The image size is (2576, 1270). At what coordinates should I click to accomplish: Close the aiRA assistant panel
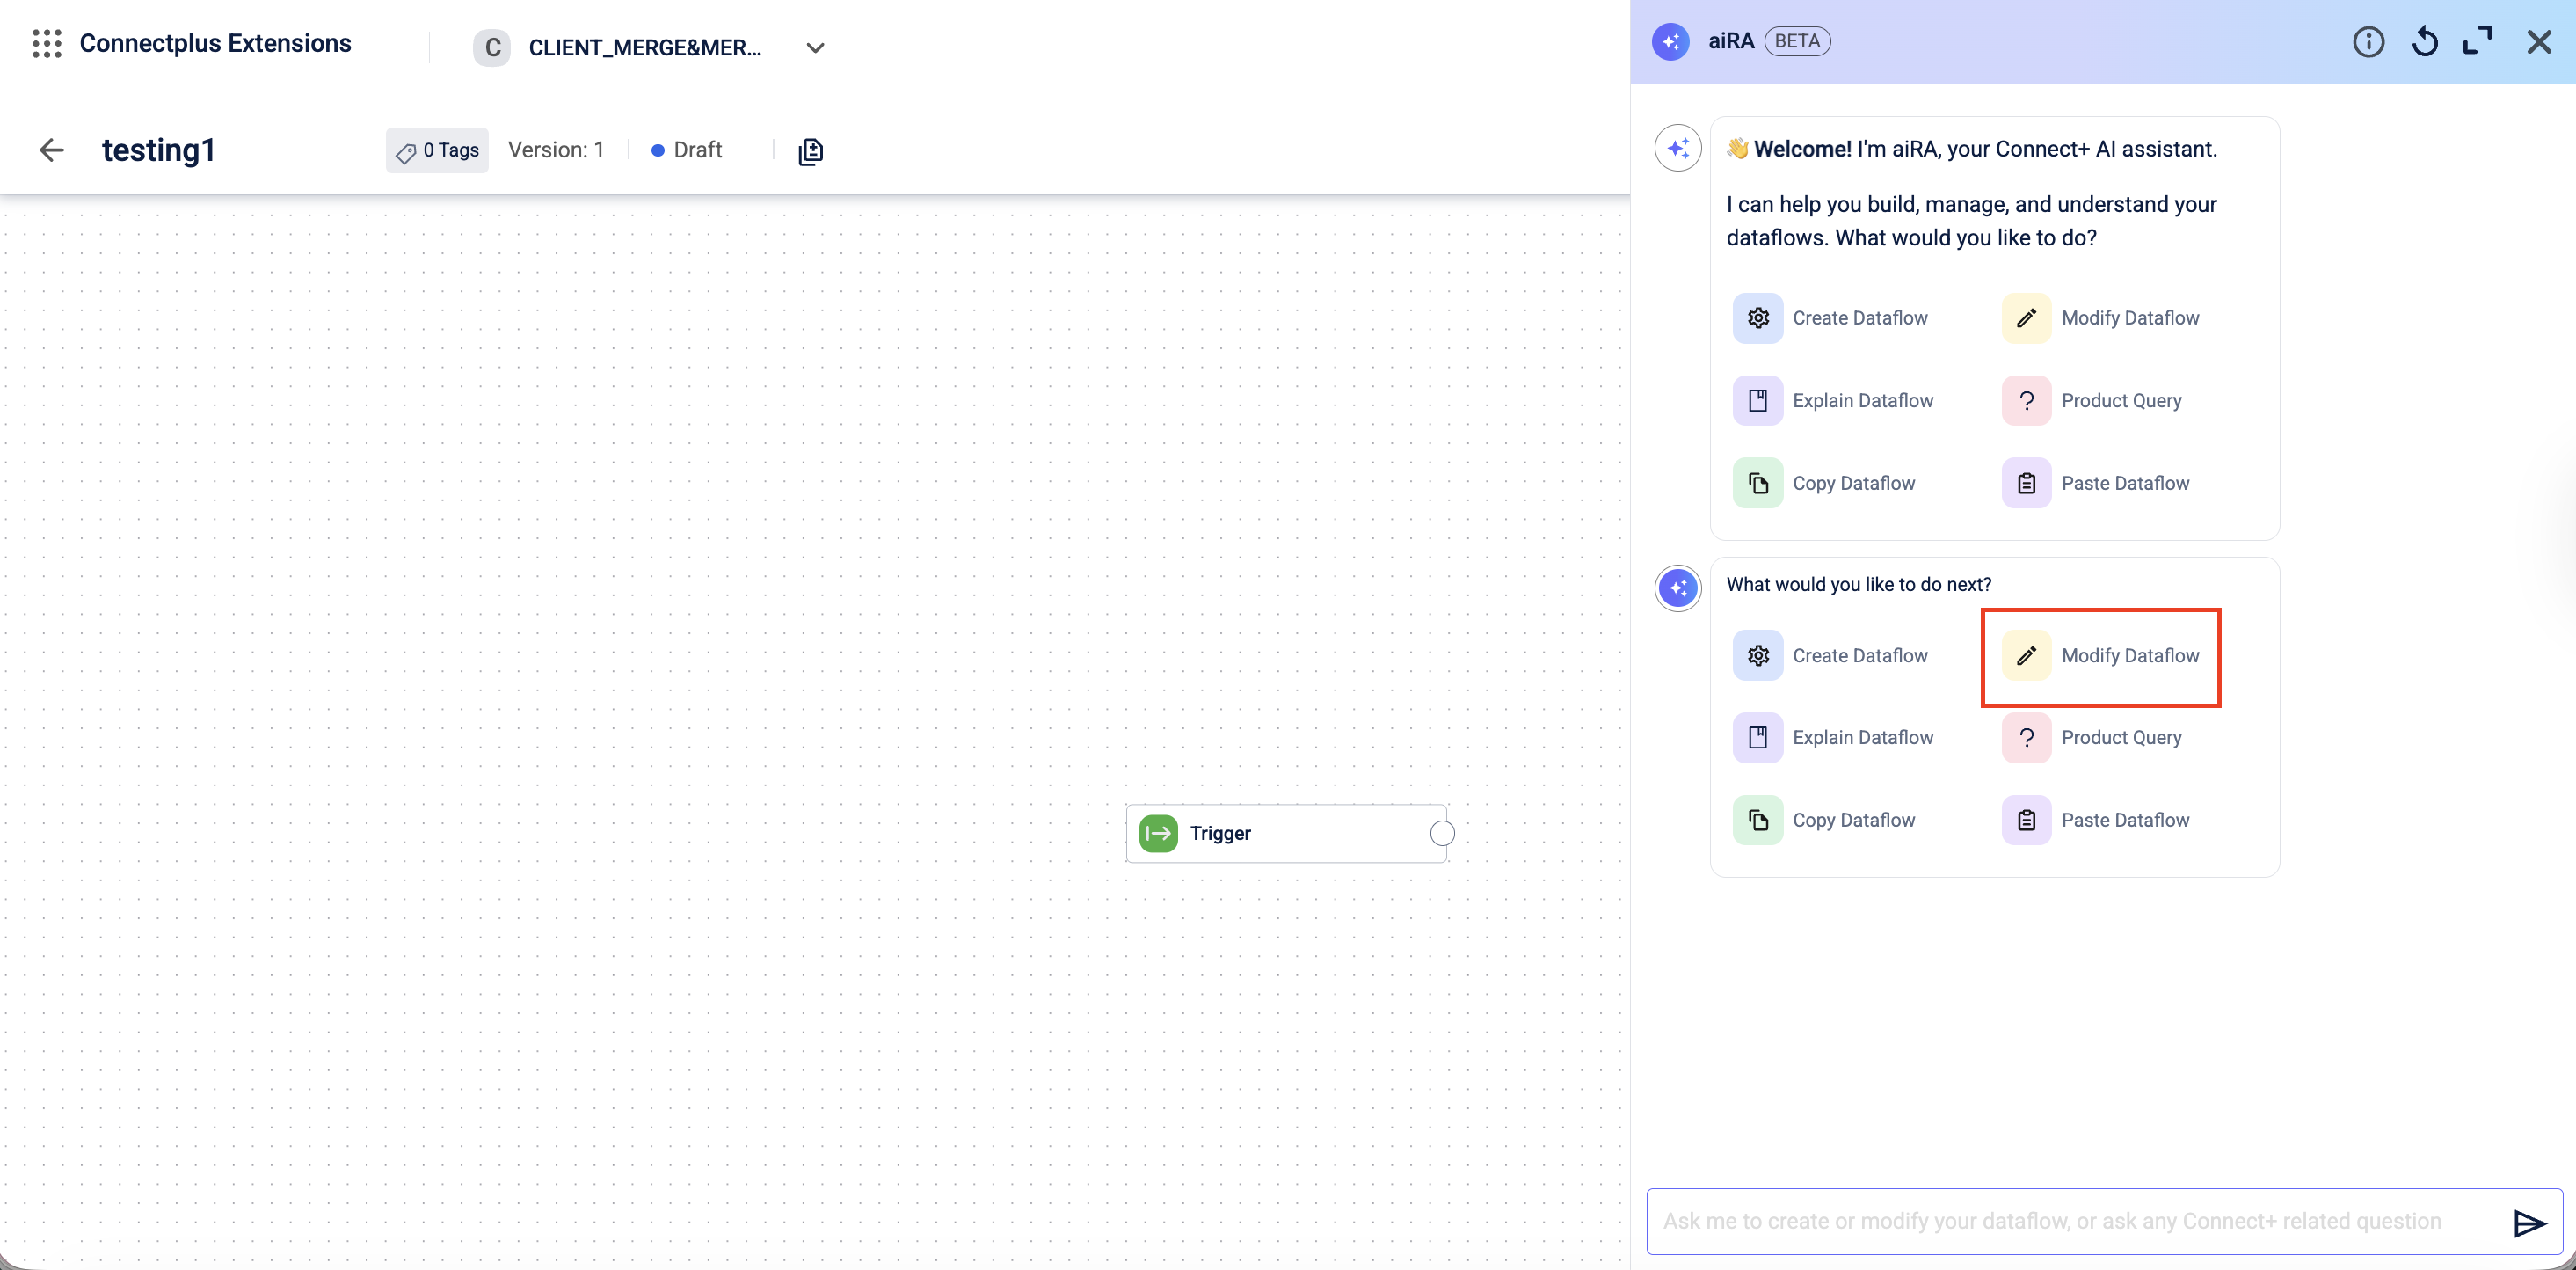2538,42
